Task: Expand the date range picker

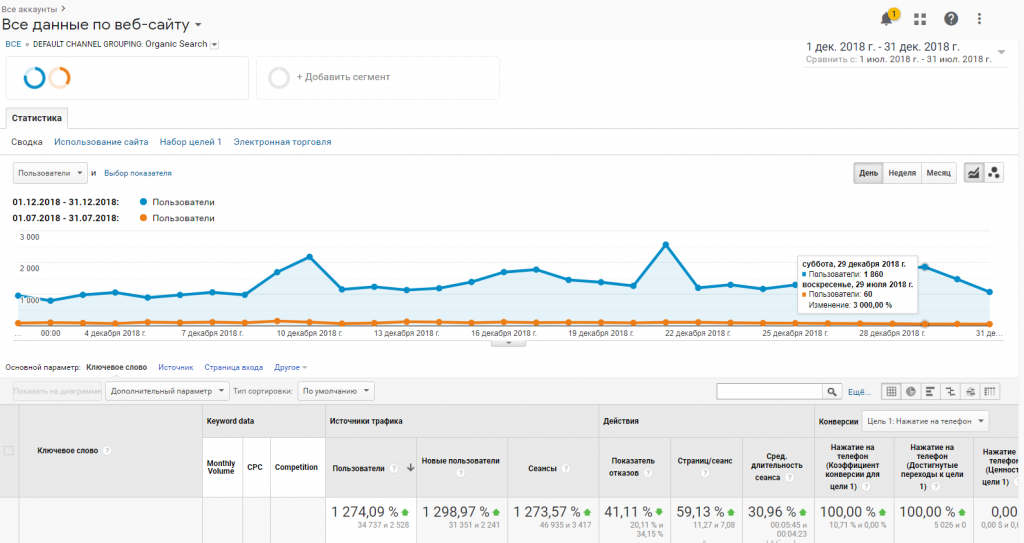Action: coord(1001,52)
